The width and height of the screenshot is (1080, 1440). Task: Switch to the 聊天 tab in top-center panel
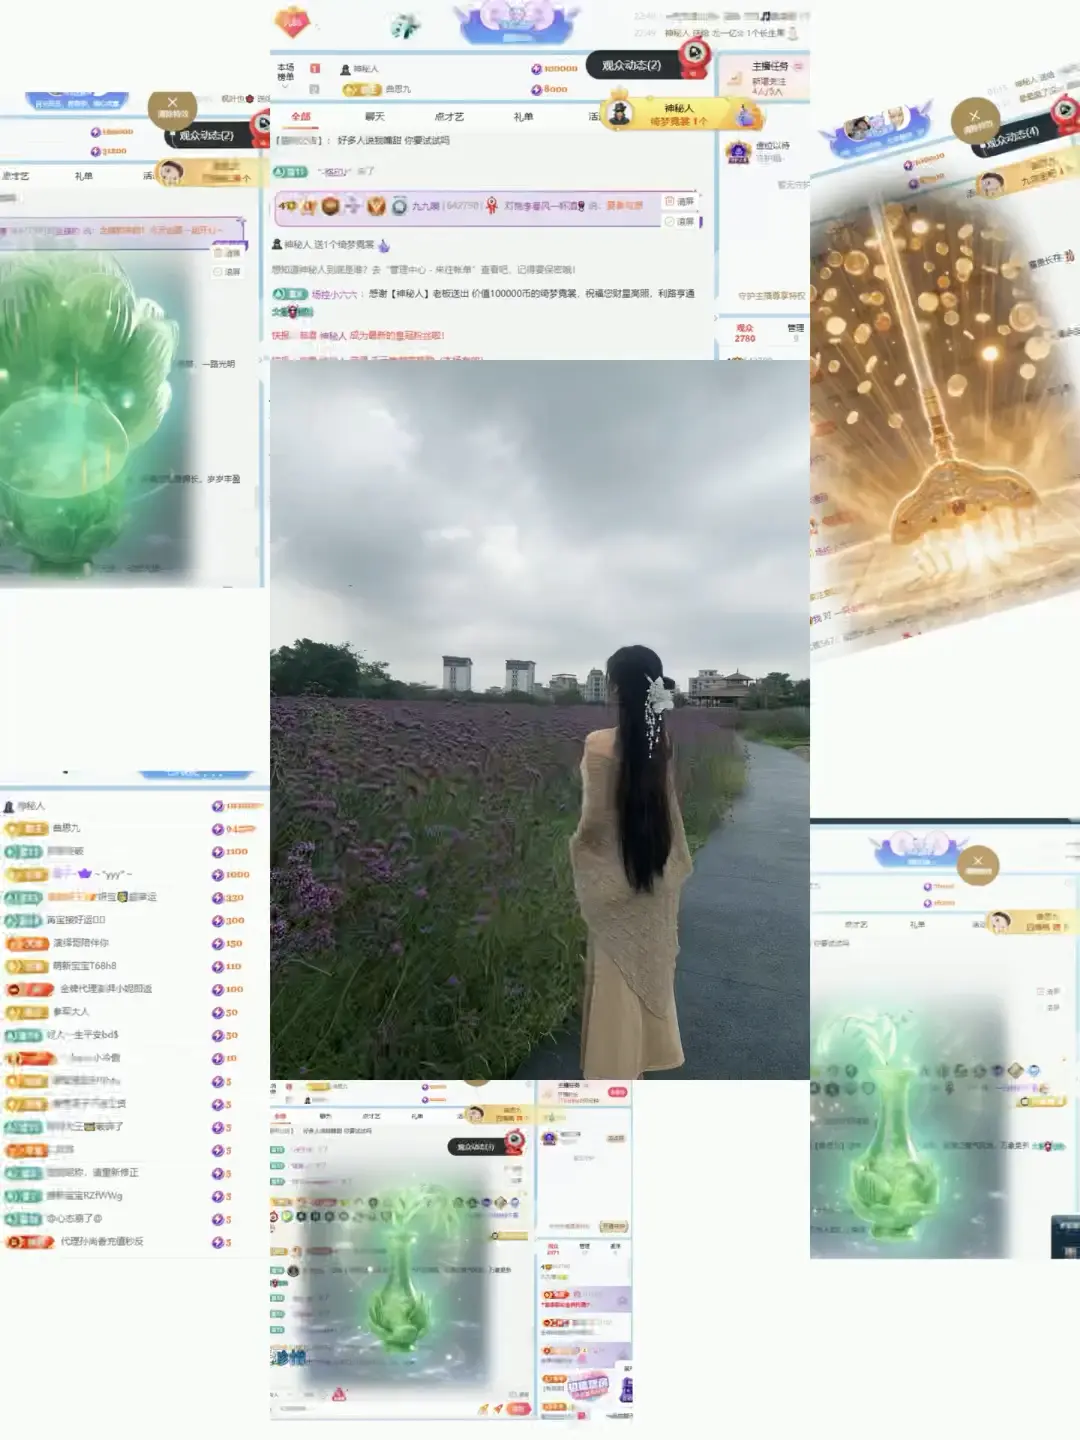(375, 117)
